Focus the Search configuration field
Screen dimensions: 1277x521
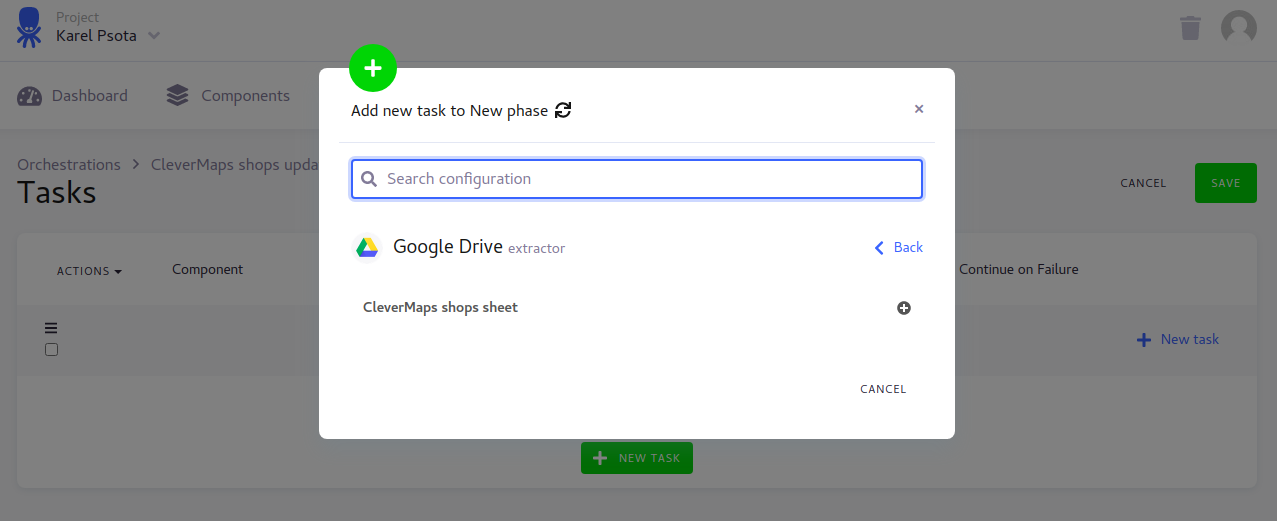point(636,179)
